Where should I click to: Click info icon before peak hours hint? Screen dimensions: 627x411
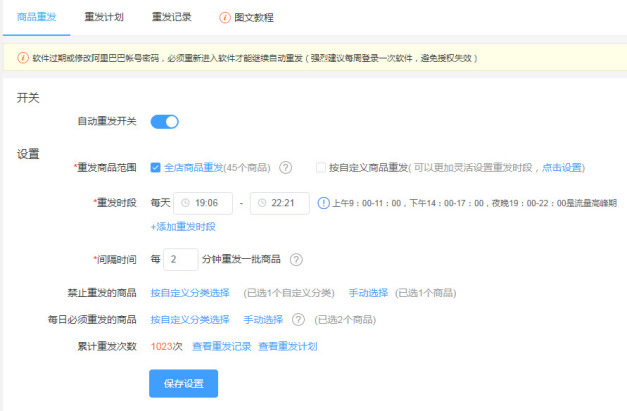click(x=323, y=203)
